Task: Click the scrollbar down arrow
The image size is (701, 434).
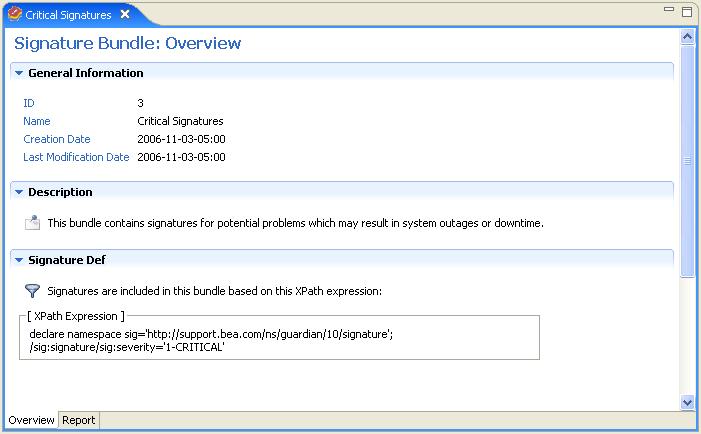Action: (x=687, y=402)
